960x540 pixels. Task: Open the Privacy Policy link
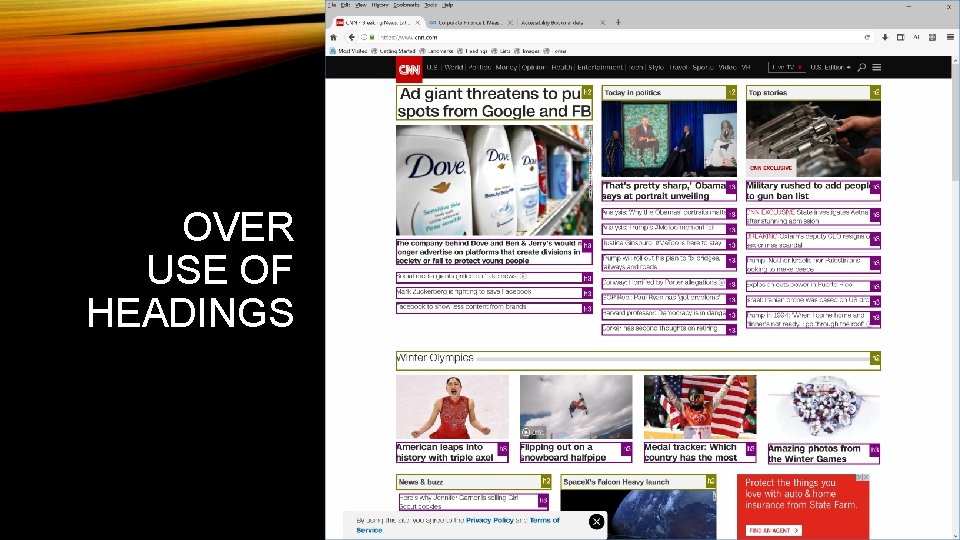[x=489, y=520]
